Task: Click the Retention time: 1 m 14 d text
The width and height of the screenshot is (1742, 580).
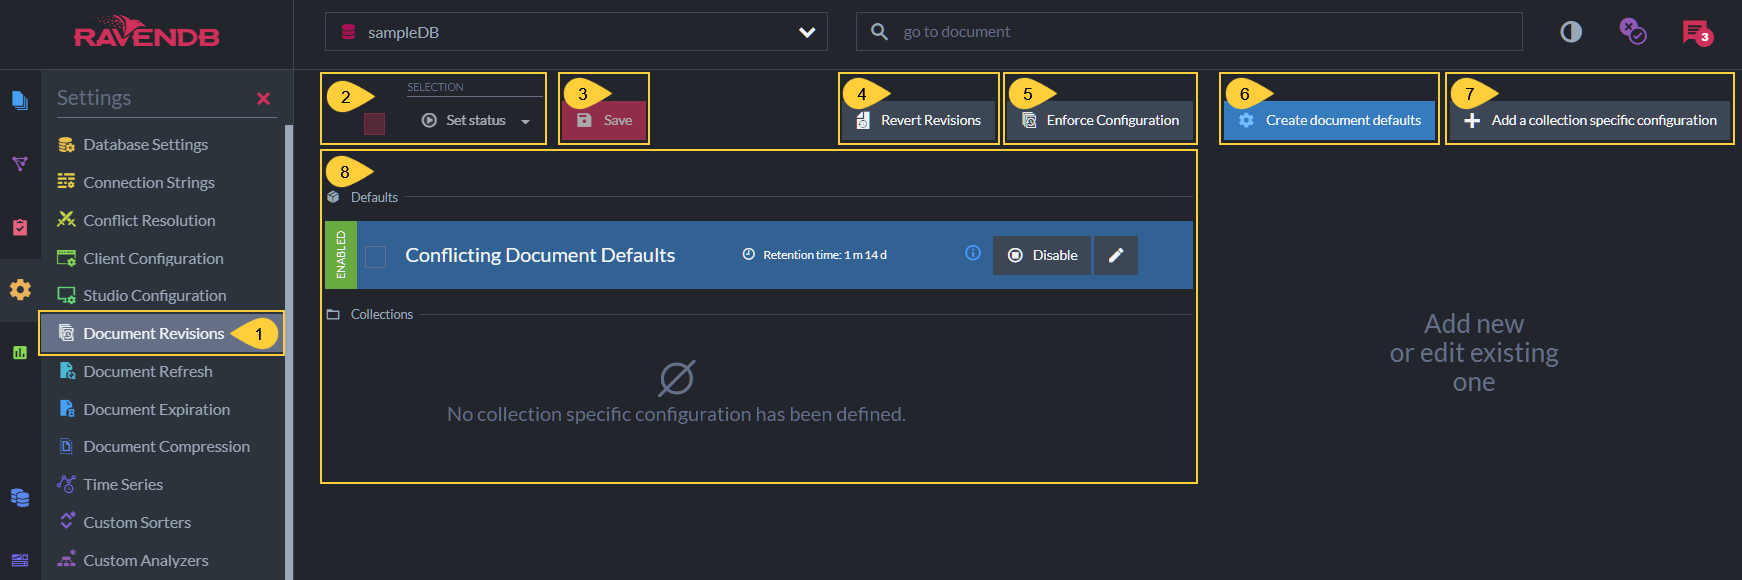Action: [824, 255]
